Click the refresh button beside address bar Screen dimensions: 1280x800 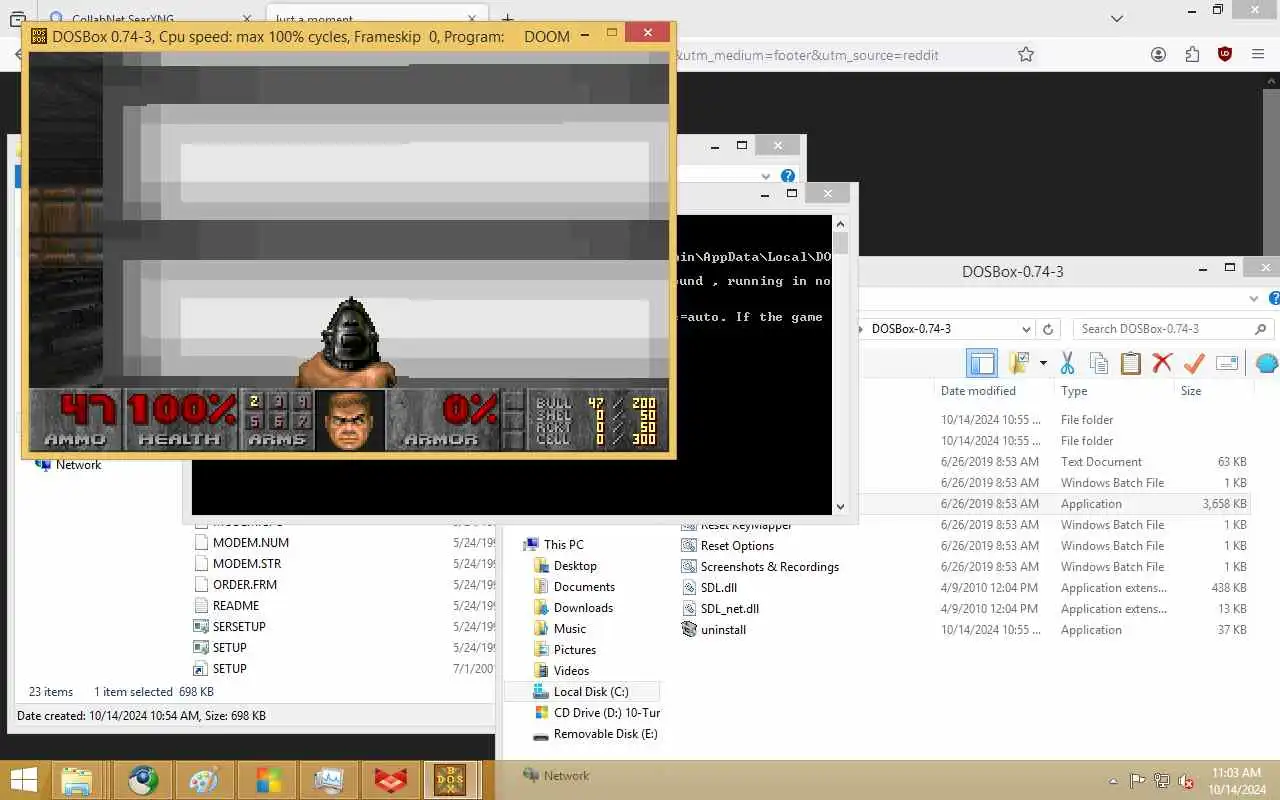(x=1048, y=329)
